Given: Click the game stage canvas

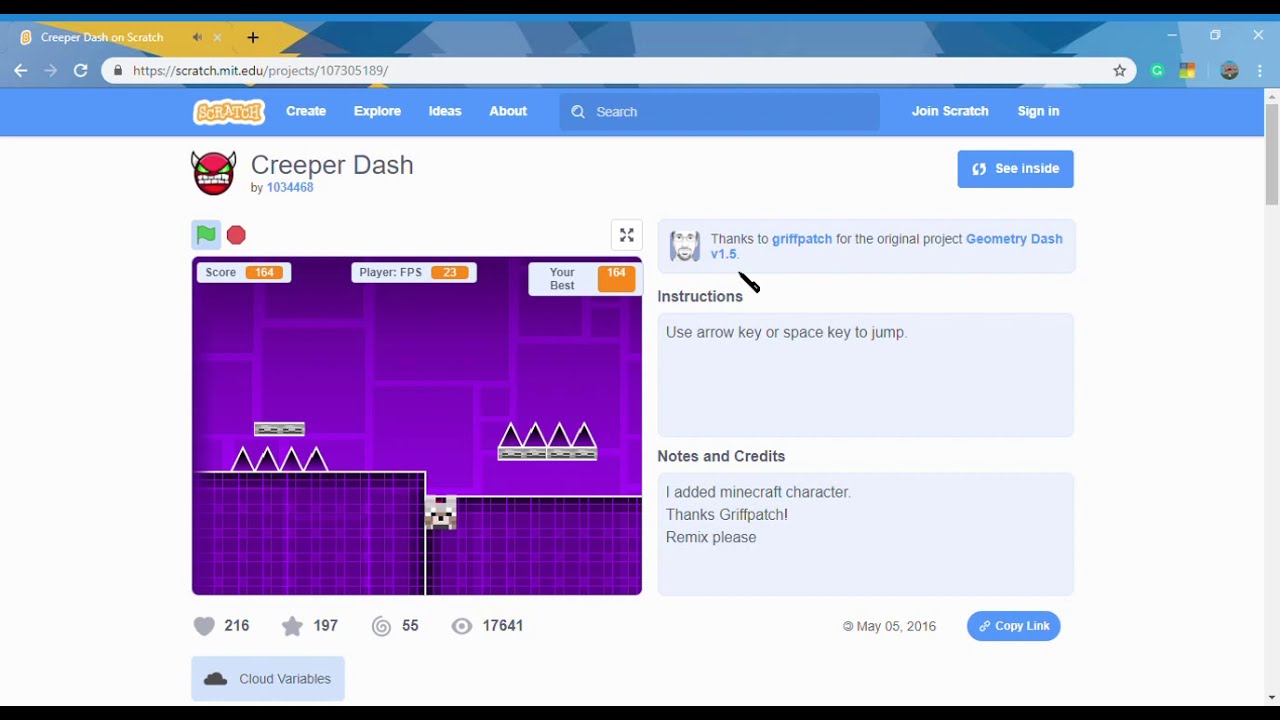Looking at the screenshot, I should [x=417, y=426].
